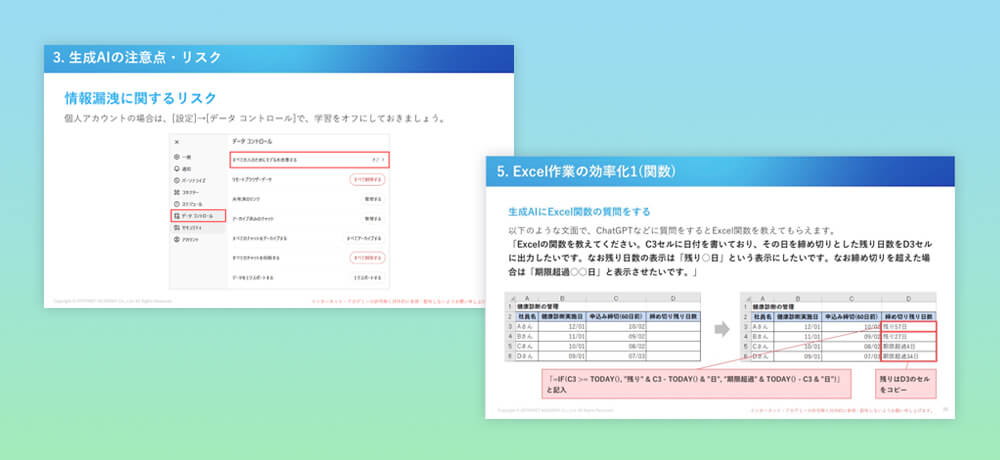Select column C header in left Excel table
This screenshot has width=1000, height=460.
coord(615,297)
